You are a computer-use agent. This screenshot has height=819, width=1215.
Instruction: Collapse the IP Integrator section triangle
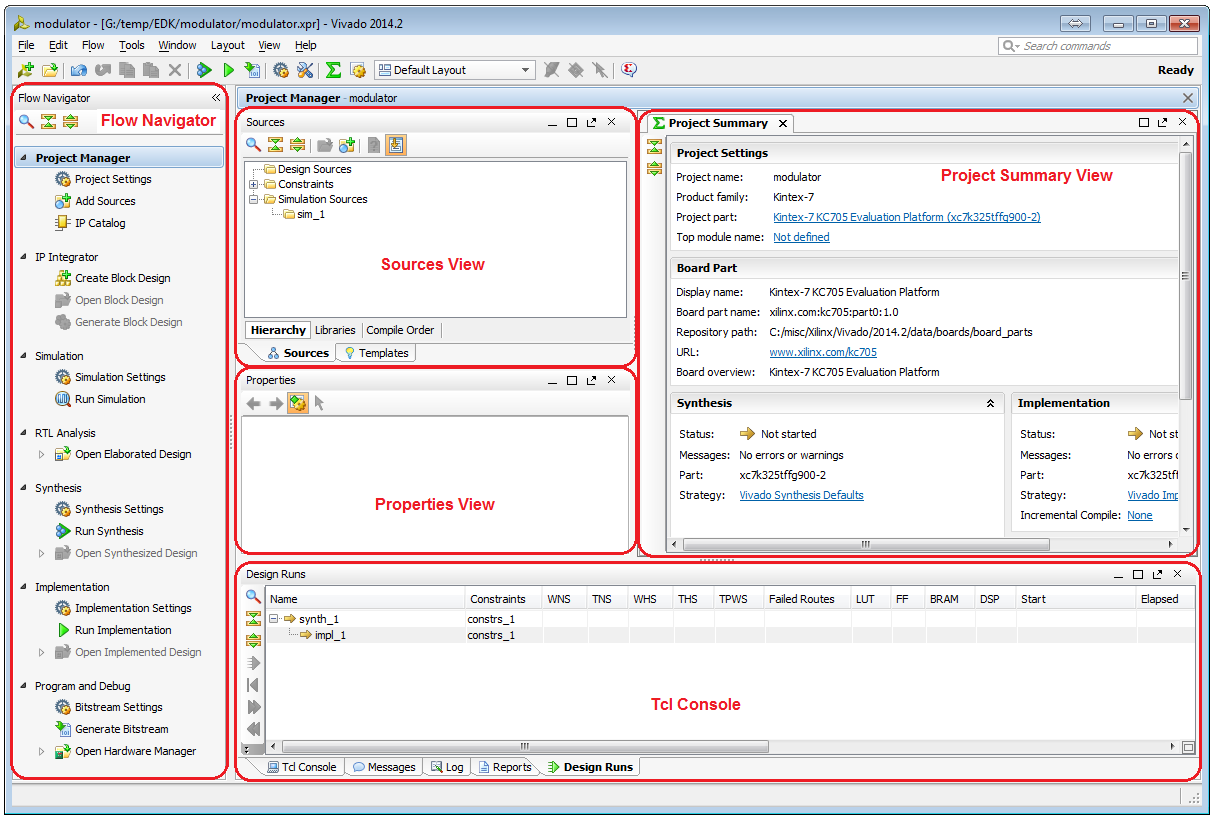click(24, 257)
